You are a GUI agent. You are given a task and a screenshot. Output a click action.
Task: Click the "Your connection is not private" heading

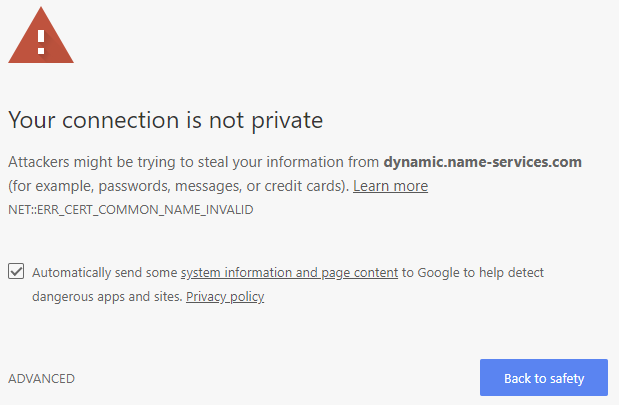coord(165,120)
